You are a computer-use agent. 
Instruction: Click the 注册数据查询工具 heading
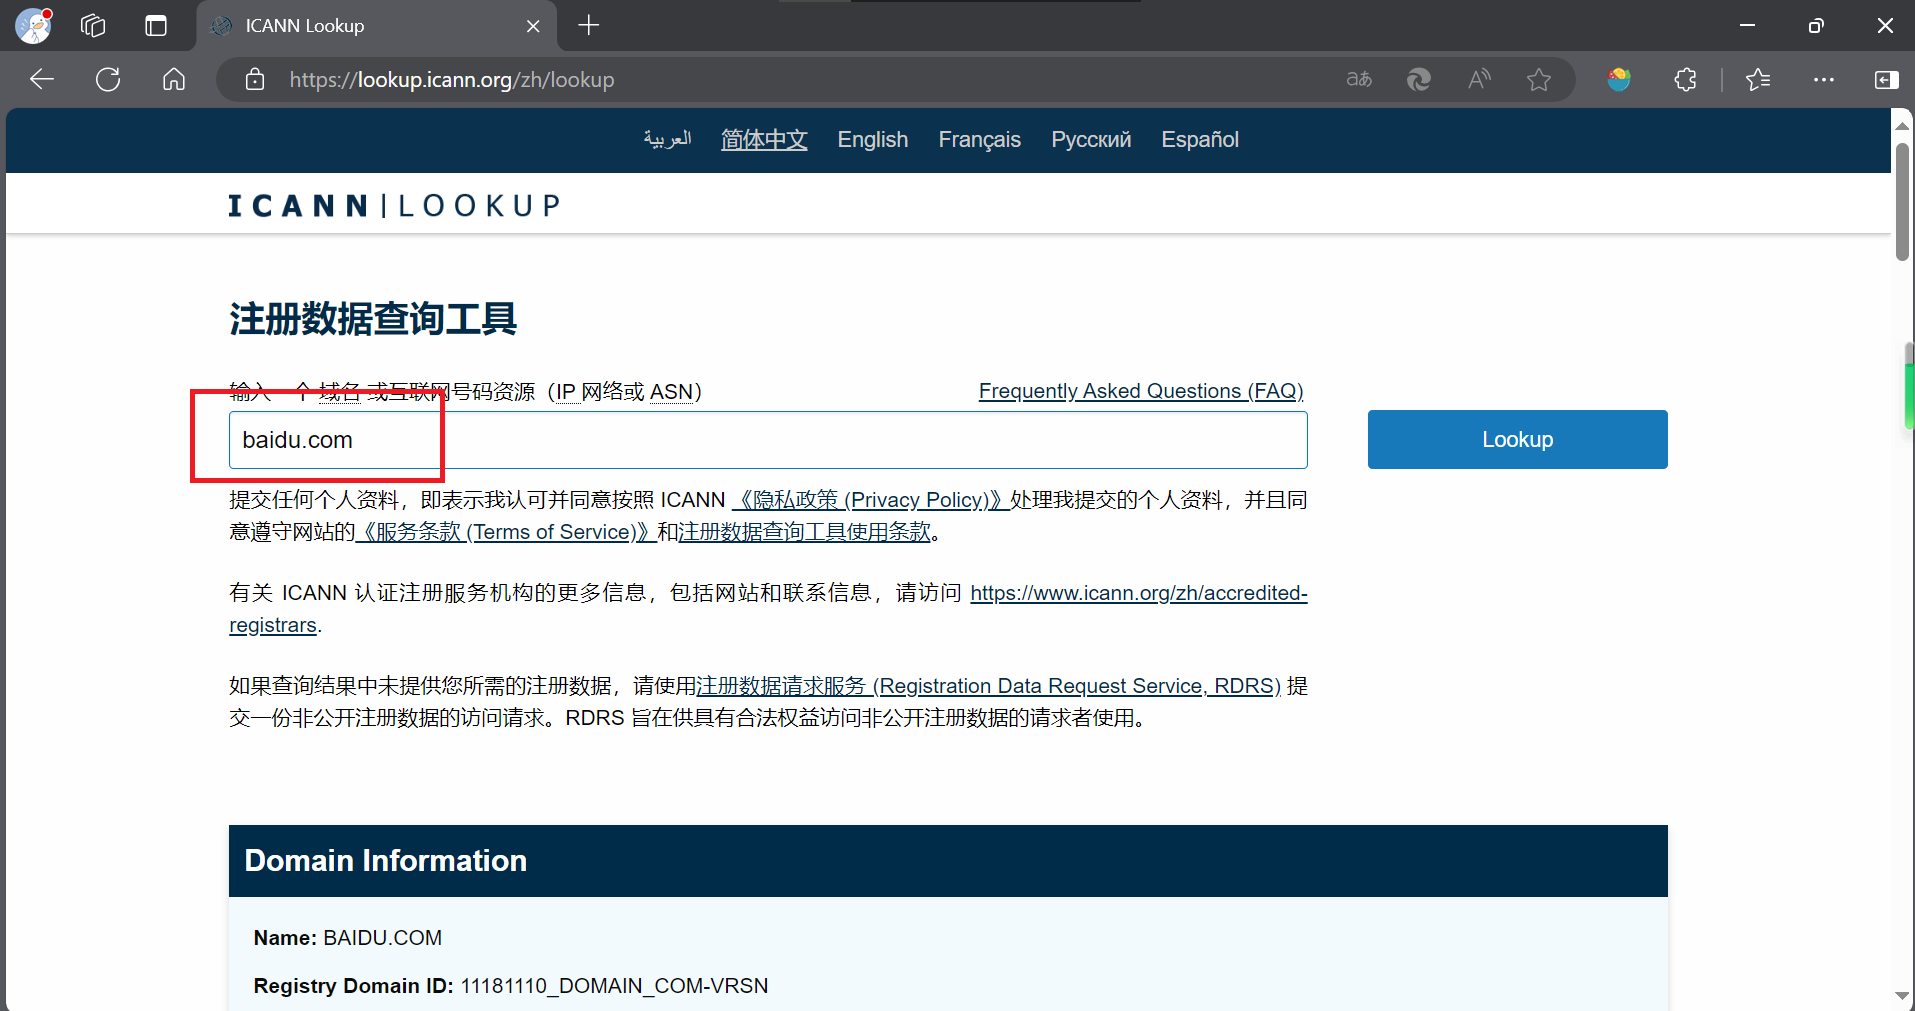[373, 319]
